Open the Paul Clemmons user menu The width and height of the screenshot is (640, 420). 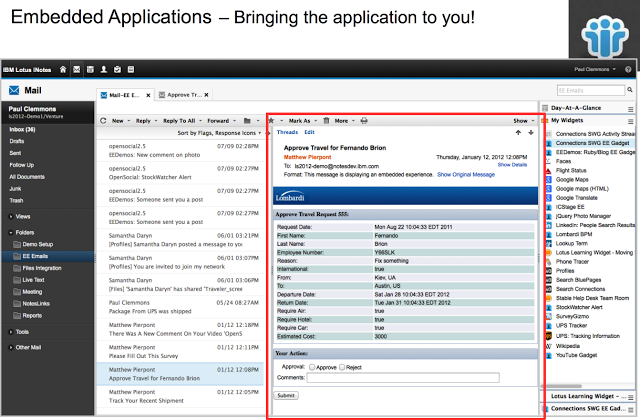(595, 69)
